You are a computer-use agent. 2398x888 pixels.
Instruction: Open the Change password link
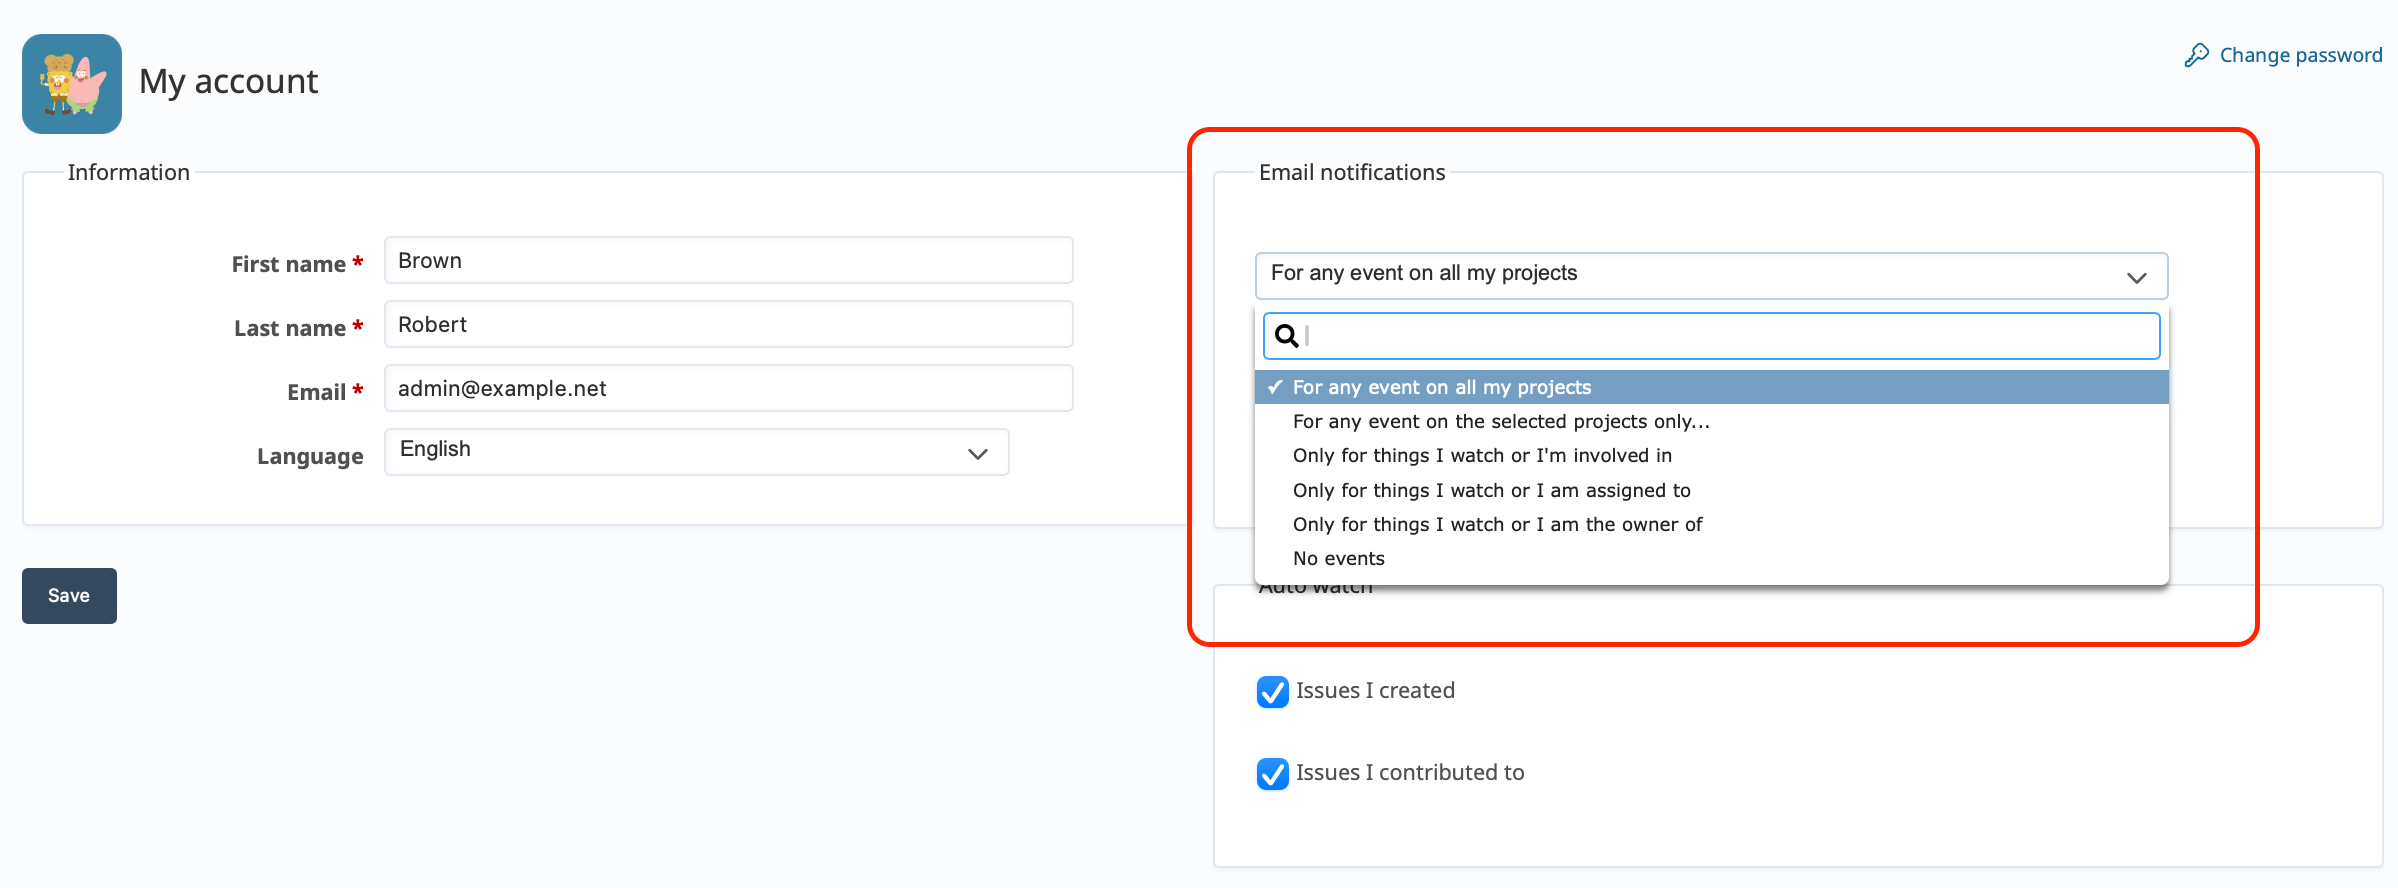[2300, 55]
